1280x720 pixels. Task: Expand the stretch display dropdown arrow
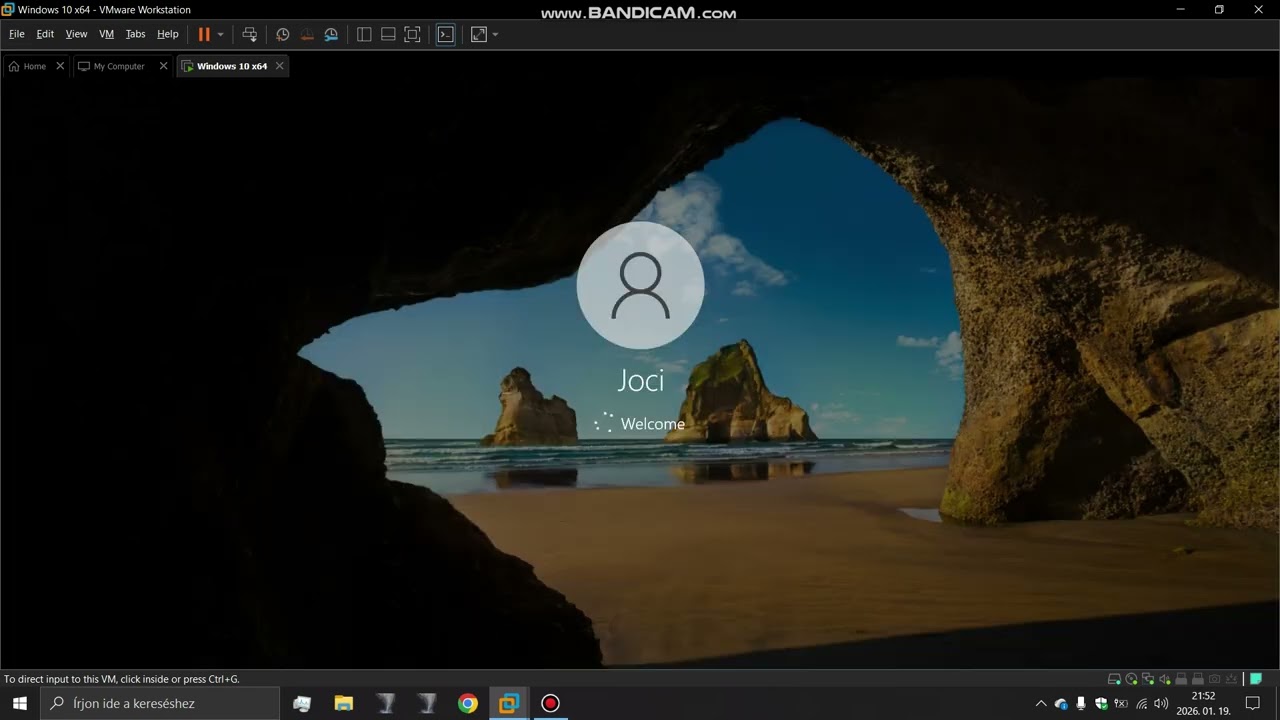(495, 34)
